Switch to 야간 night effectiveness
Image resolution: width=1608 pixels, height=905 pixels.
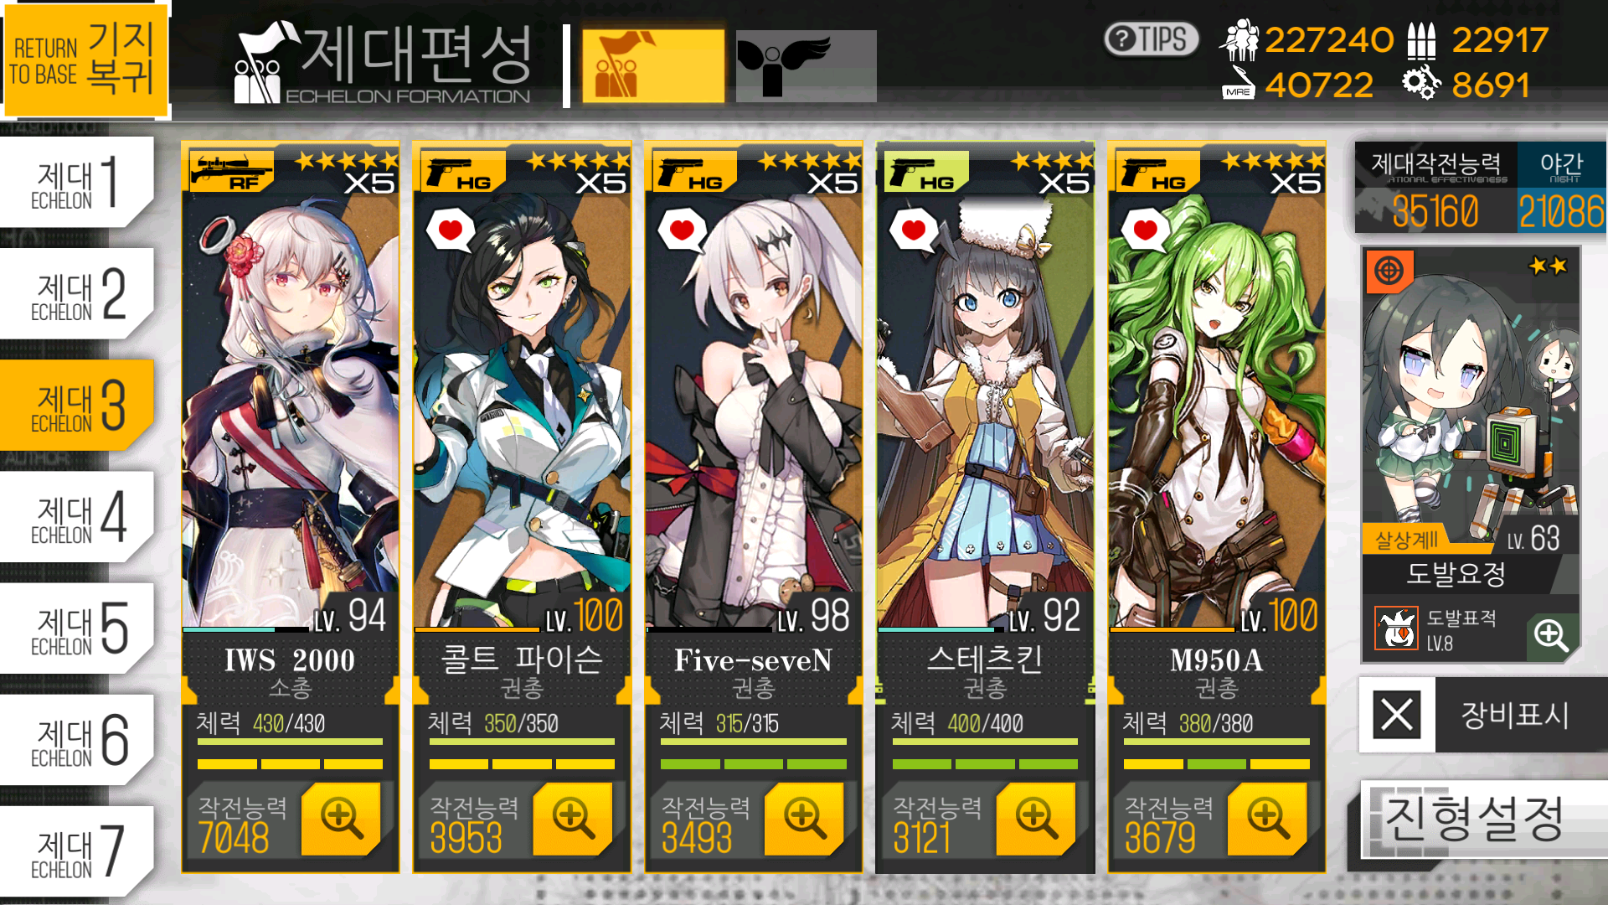click(1561, 188)
